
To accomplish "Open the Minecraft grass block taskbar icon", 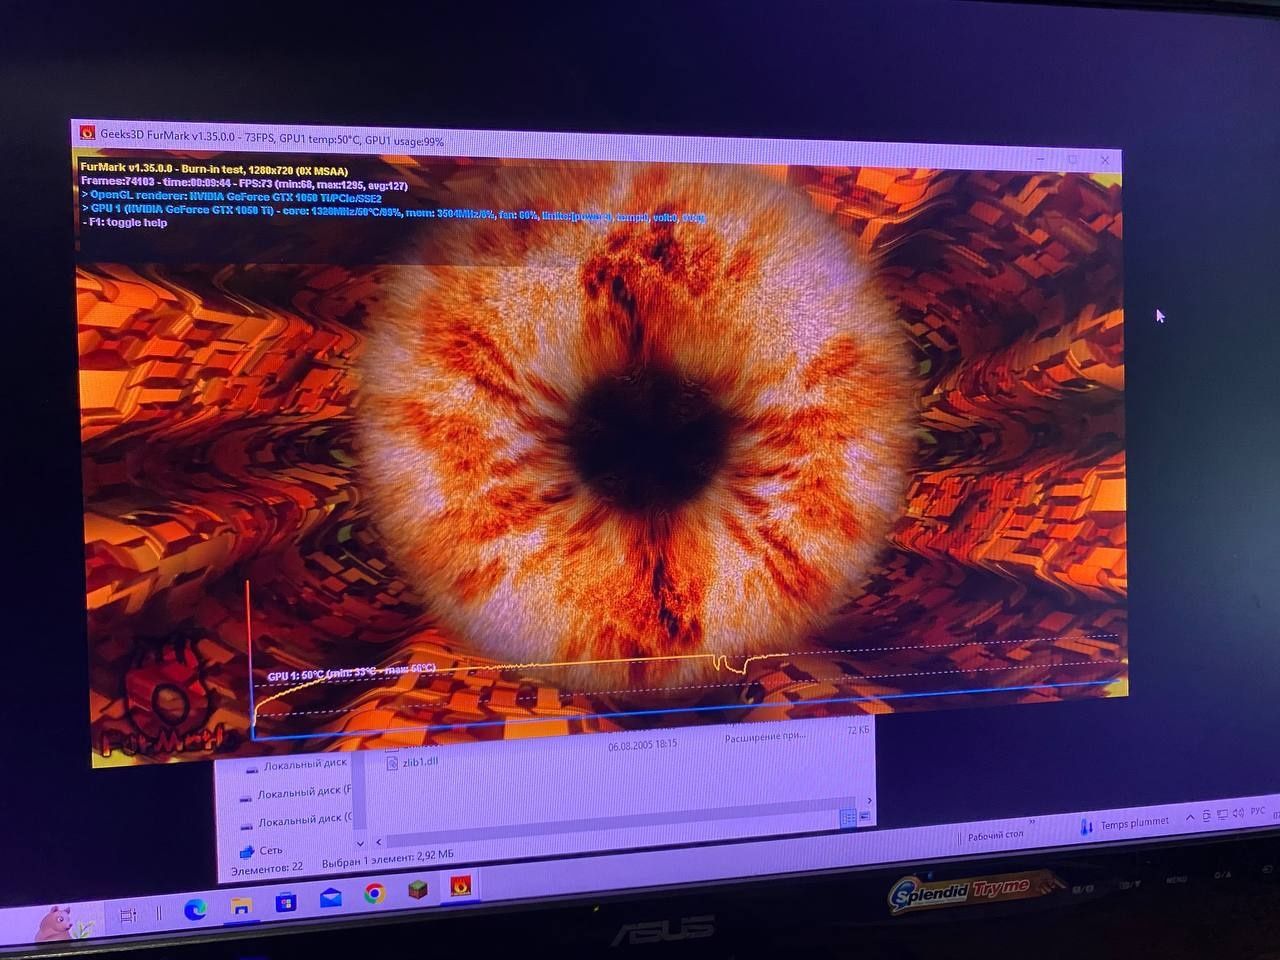I will (418, 889).
